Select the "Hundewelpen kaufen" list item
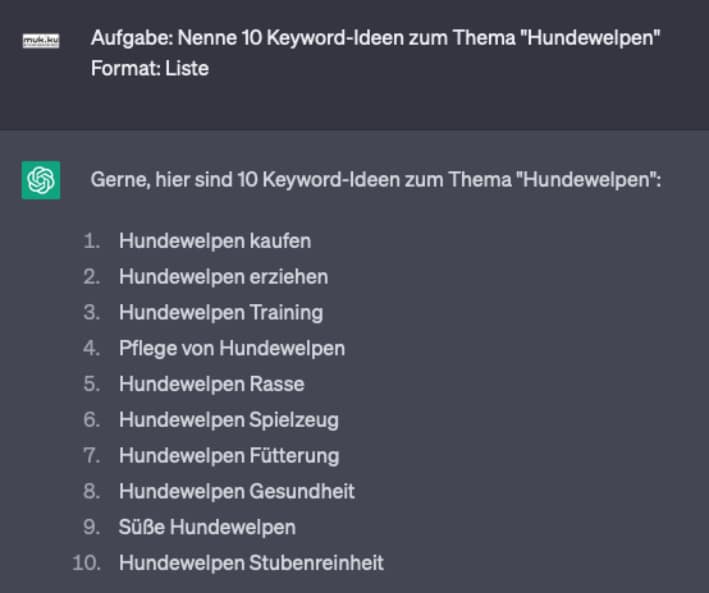709x593 pixels. [215, 241]
